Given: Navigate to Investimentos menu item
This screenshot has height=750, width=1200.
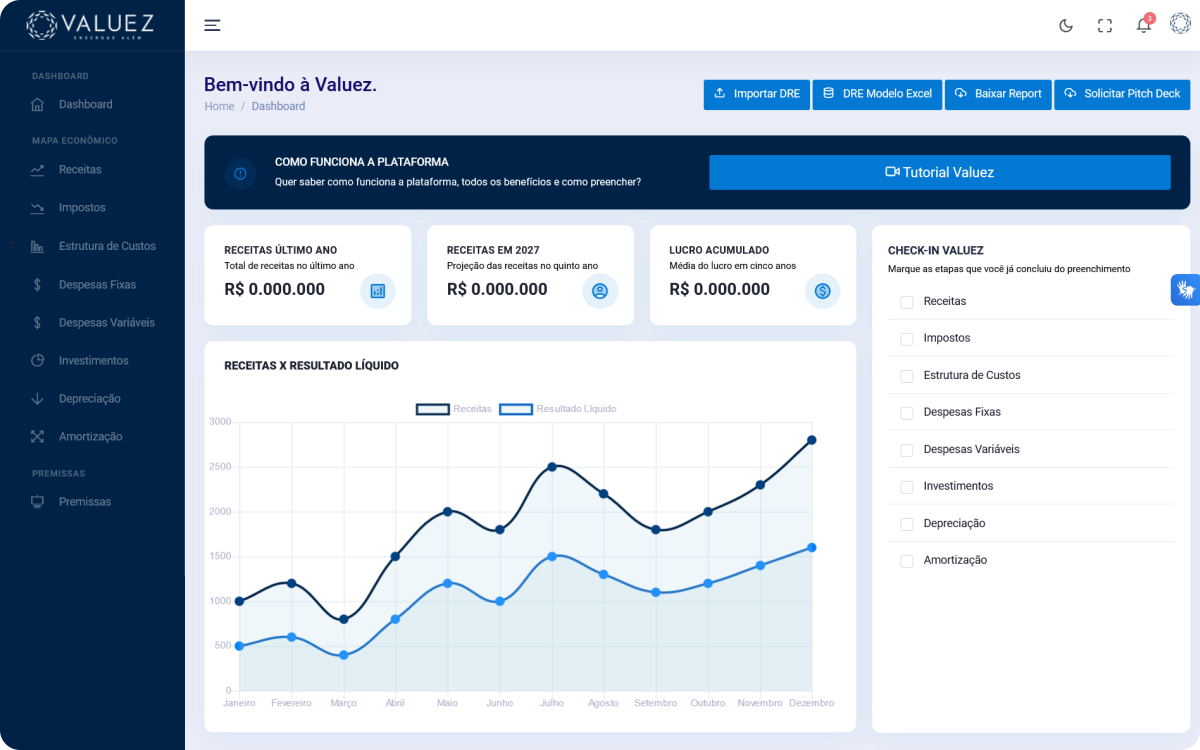Looking at the screenshot, I should pyautogui.click(x=92, y=360).
